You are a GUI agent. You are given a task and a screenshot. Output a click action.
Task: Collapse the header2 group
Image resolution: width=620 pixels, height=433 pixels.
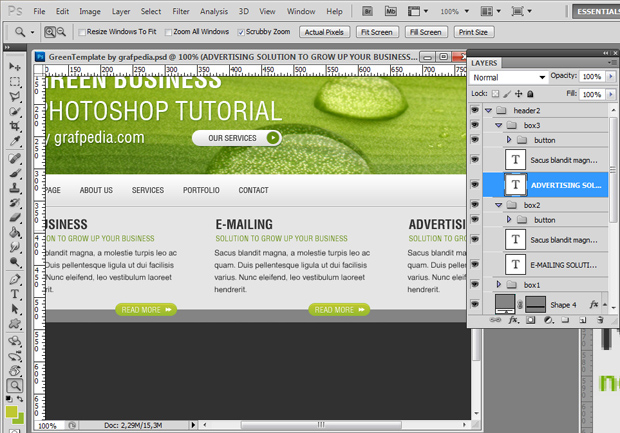tap(488, 110)
